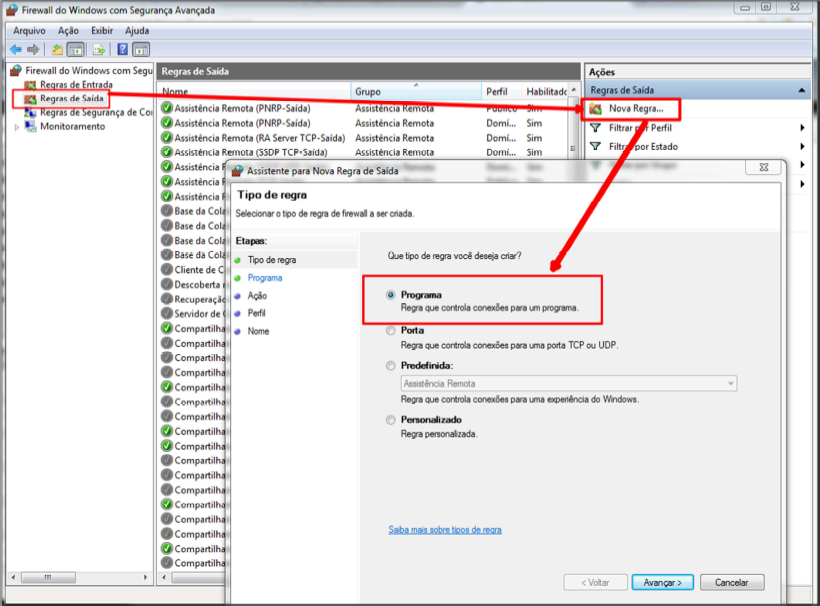This screenshot has height=606, width=820.
Task: Click the Nome step in the Etapas list
Action: click(x=258, y=331)
